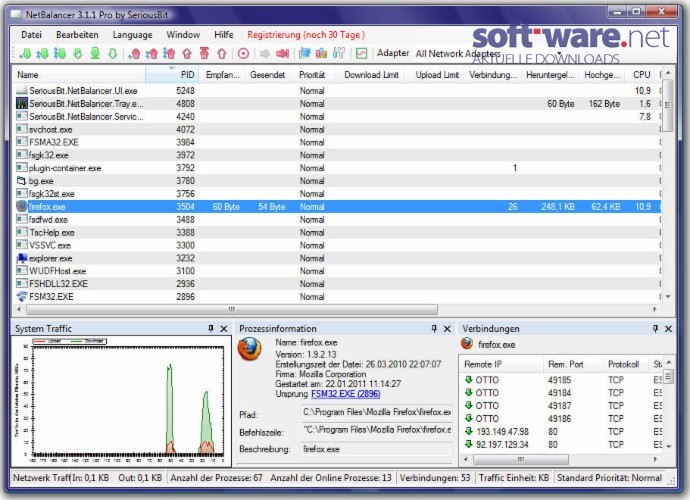Sort connections by Remote IP column
690x500 pixels.
coord(501,364)
